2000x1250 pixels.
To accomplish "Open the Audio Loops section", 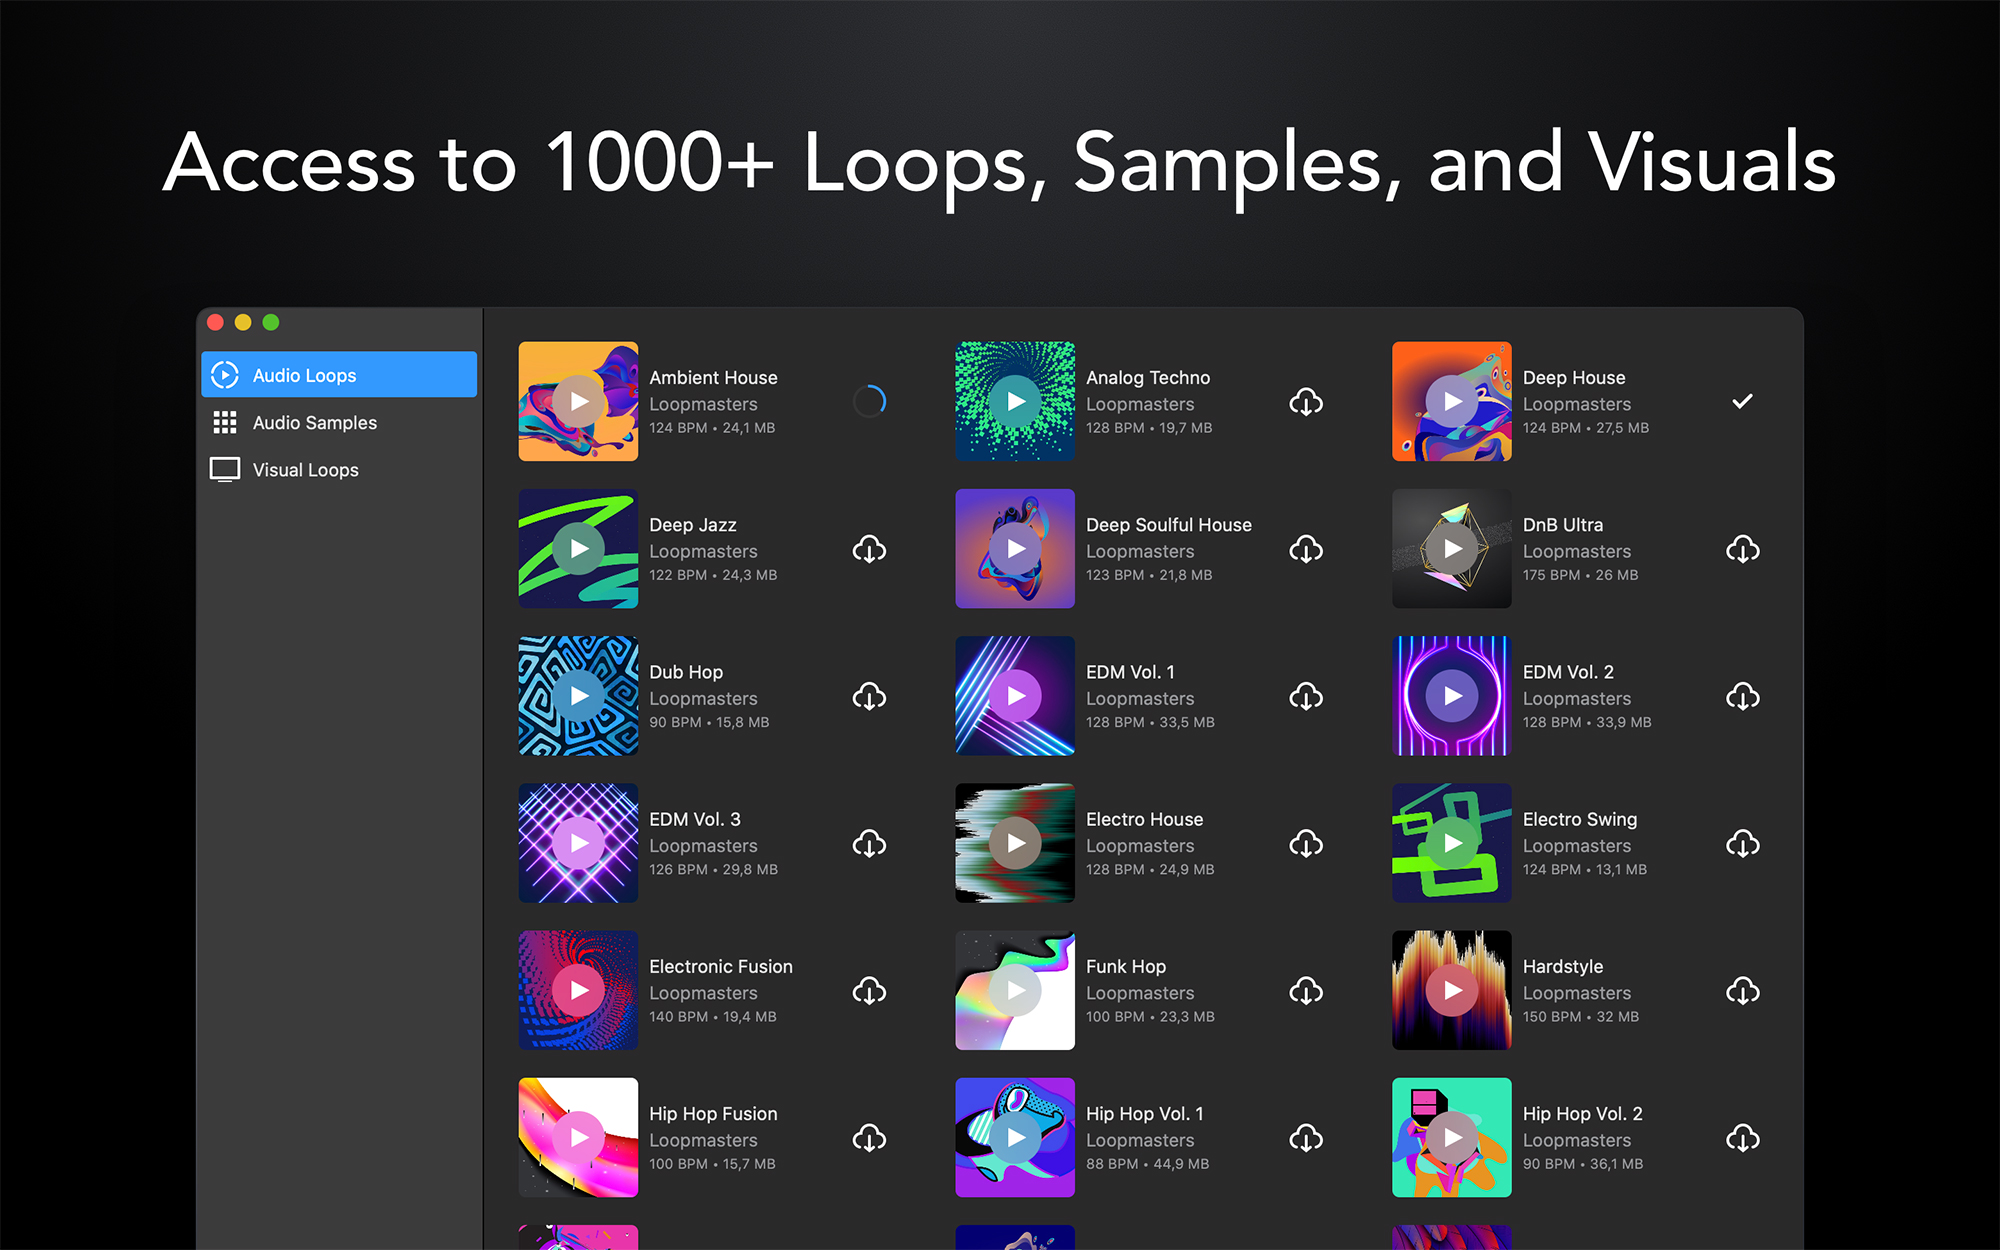I will [x=304, y=375].
